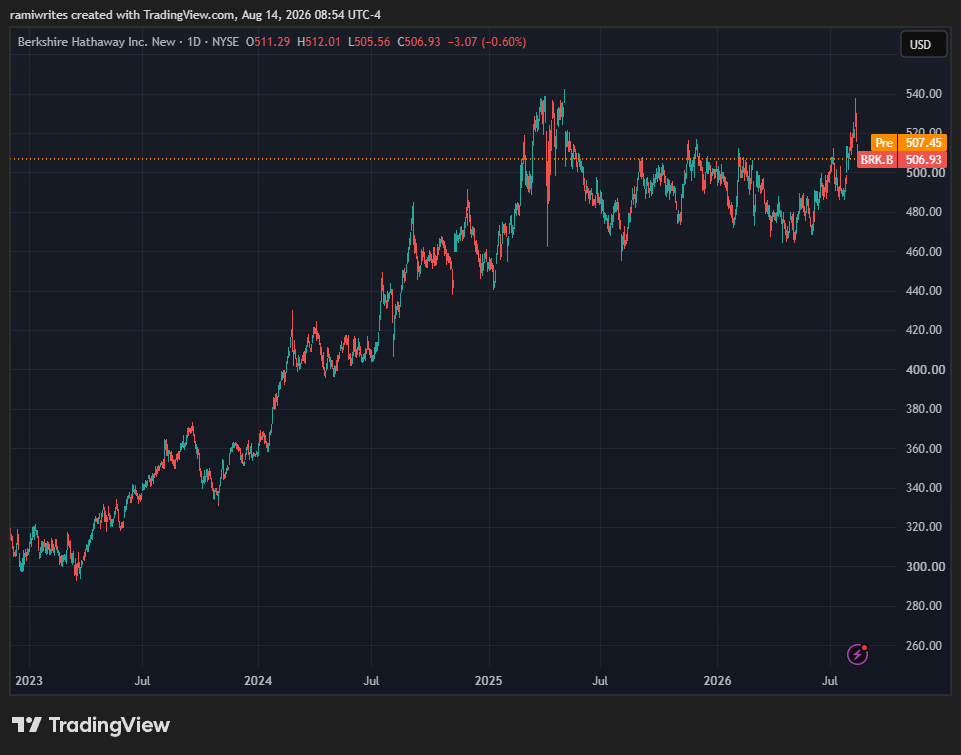This screenshot has width=961, height=755.
Task: Click the Jul label between 2023 and 2024
Action: (142, 681)
